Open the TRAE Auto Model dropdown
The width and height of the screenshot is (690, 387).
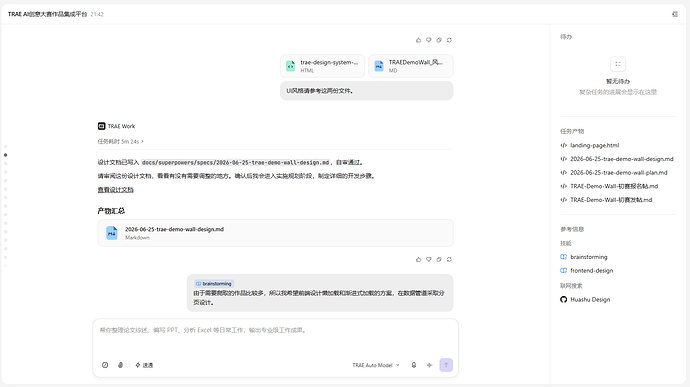pyautogui.click(x=376, y=365)
